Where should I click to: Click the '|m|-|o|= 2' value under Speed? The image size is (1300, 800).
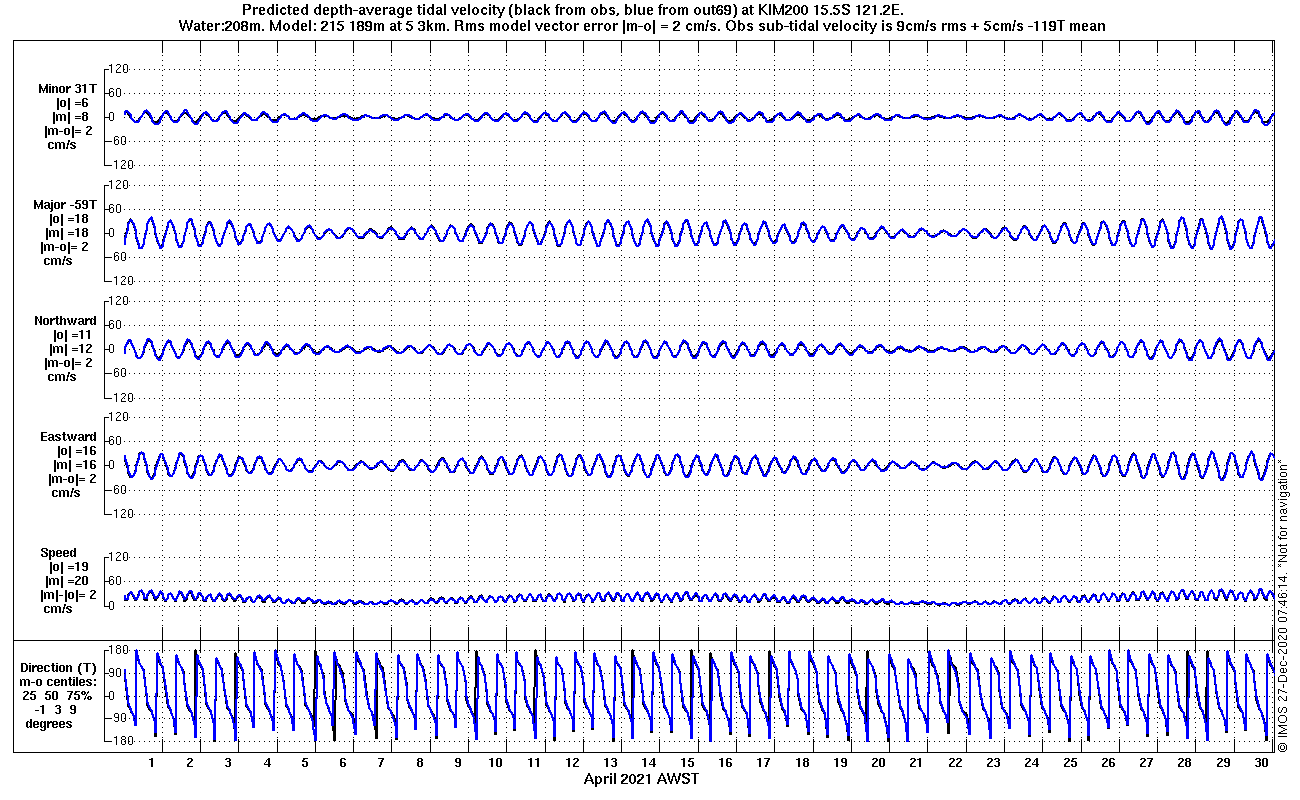coord(69,595)
